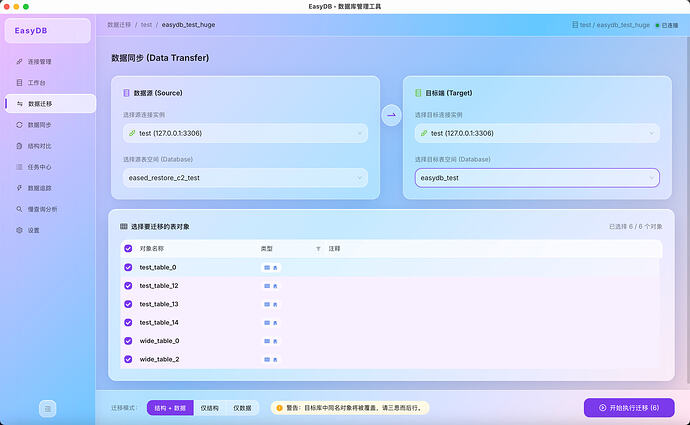Open the 工作台 workbench icon

[x=19, y=83]
